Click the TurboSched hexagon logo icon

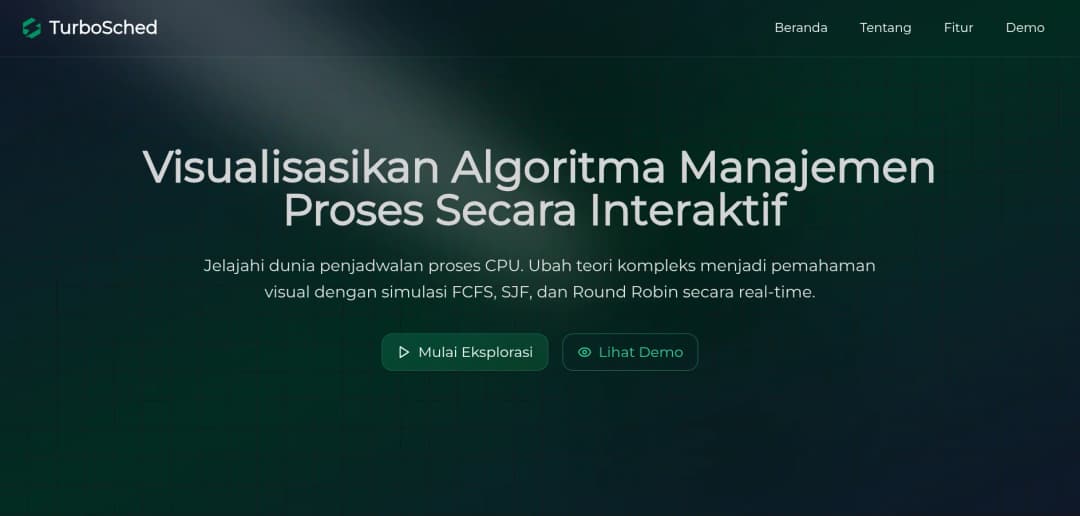32,28
